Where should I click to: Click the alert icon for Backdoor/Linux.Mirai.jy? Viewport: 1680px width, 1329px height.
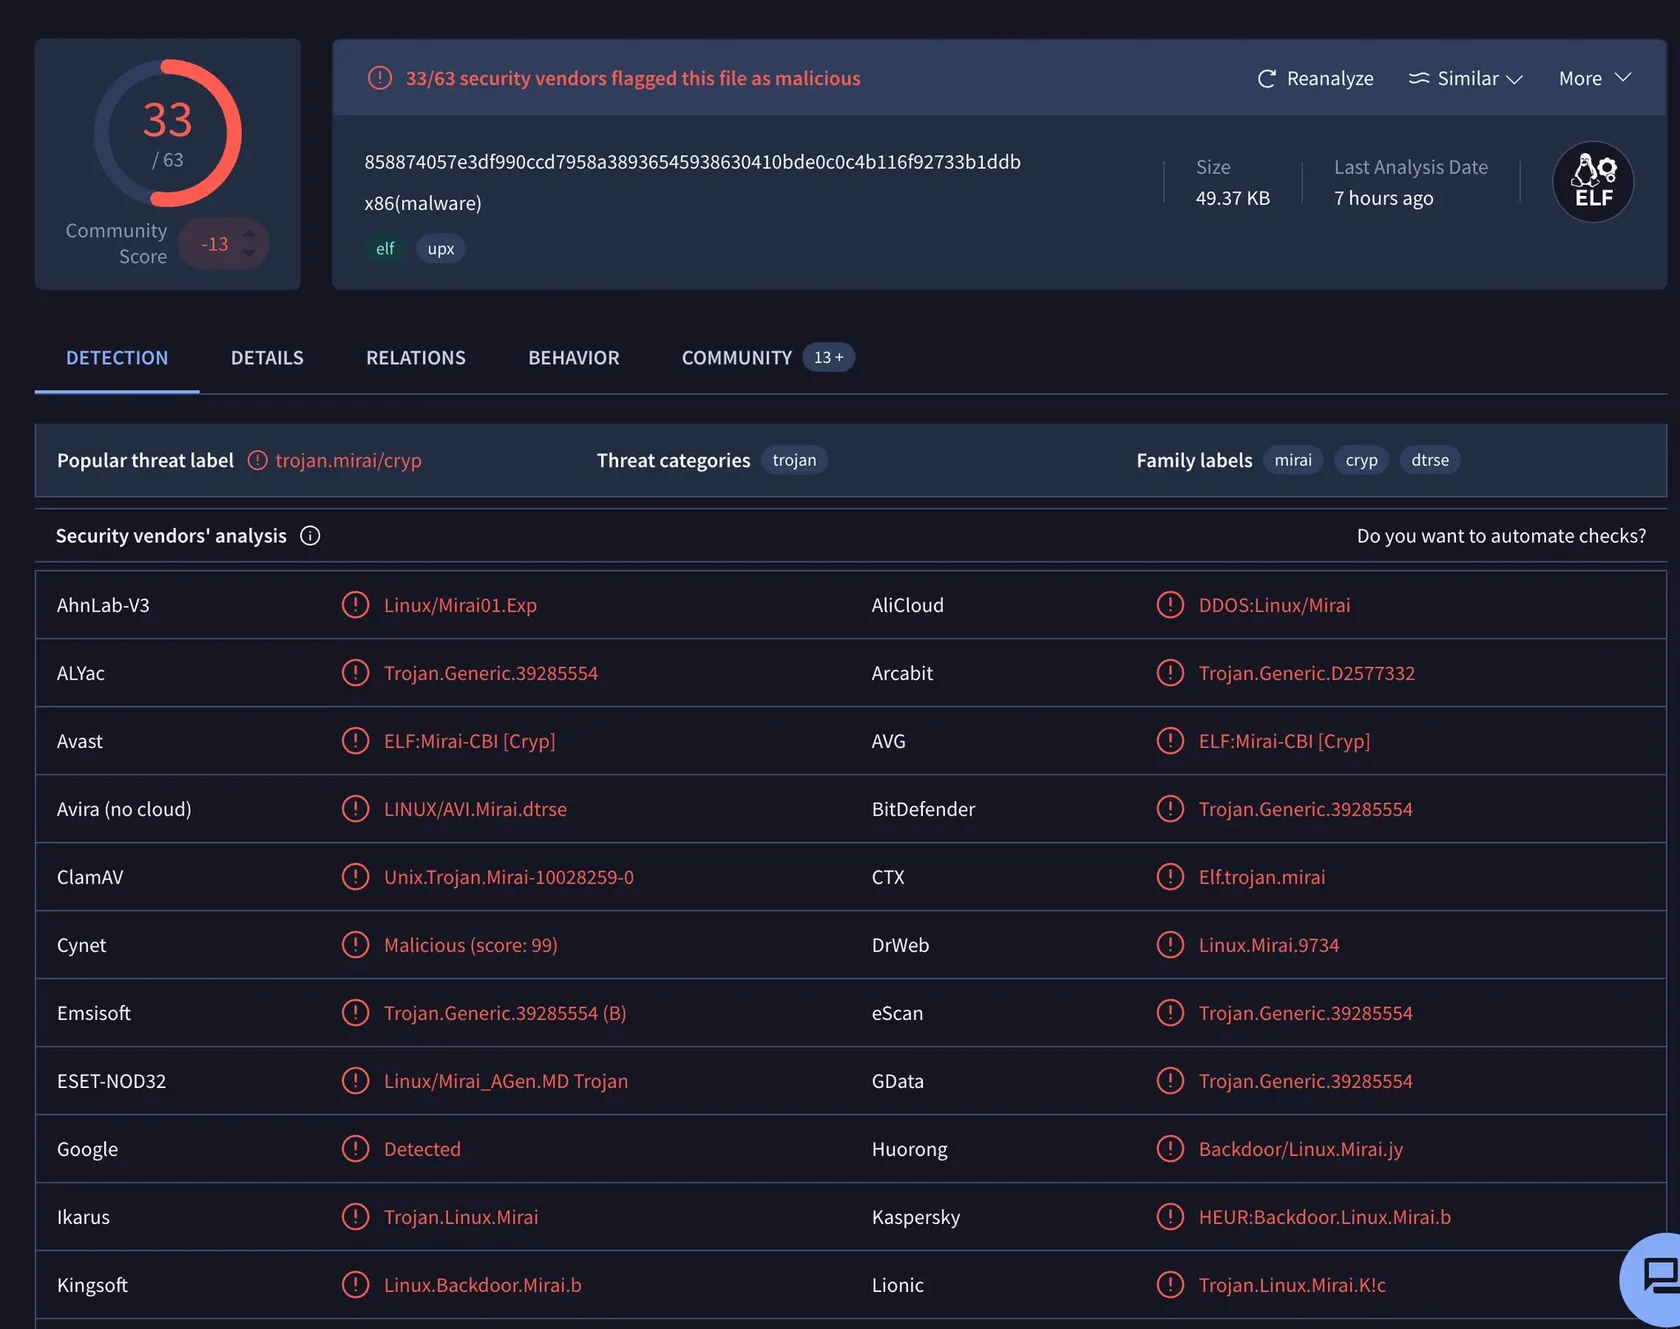(1170, 1149)
